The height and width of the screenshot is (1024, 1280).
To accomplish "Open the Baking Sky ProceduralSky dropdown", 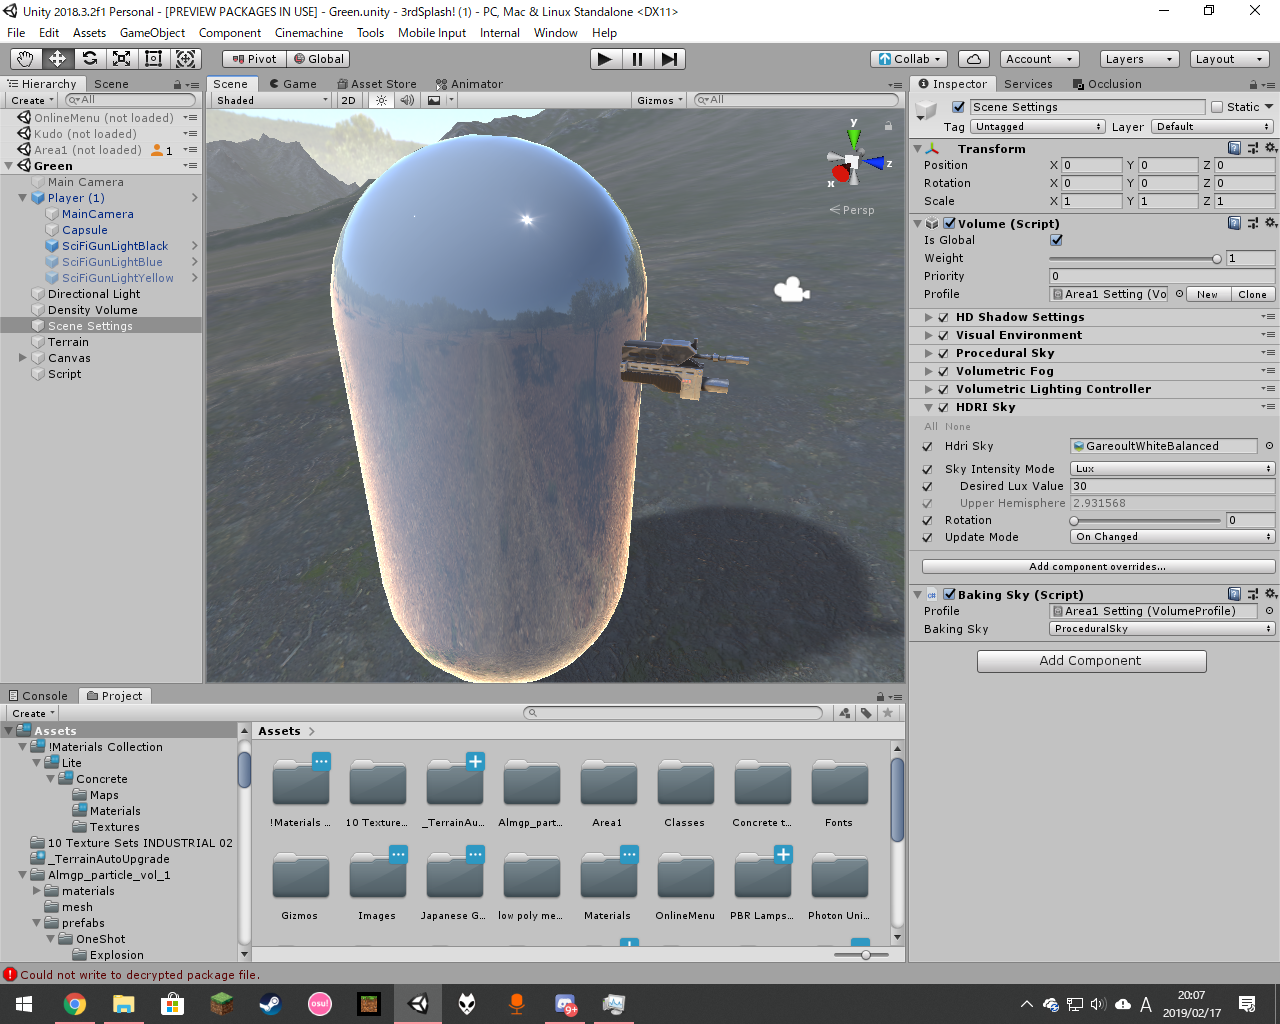I will tap(1161, 629).
